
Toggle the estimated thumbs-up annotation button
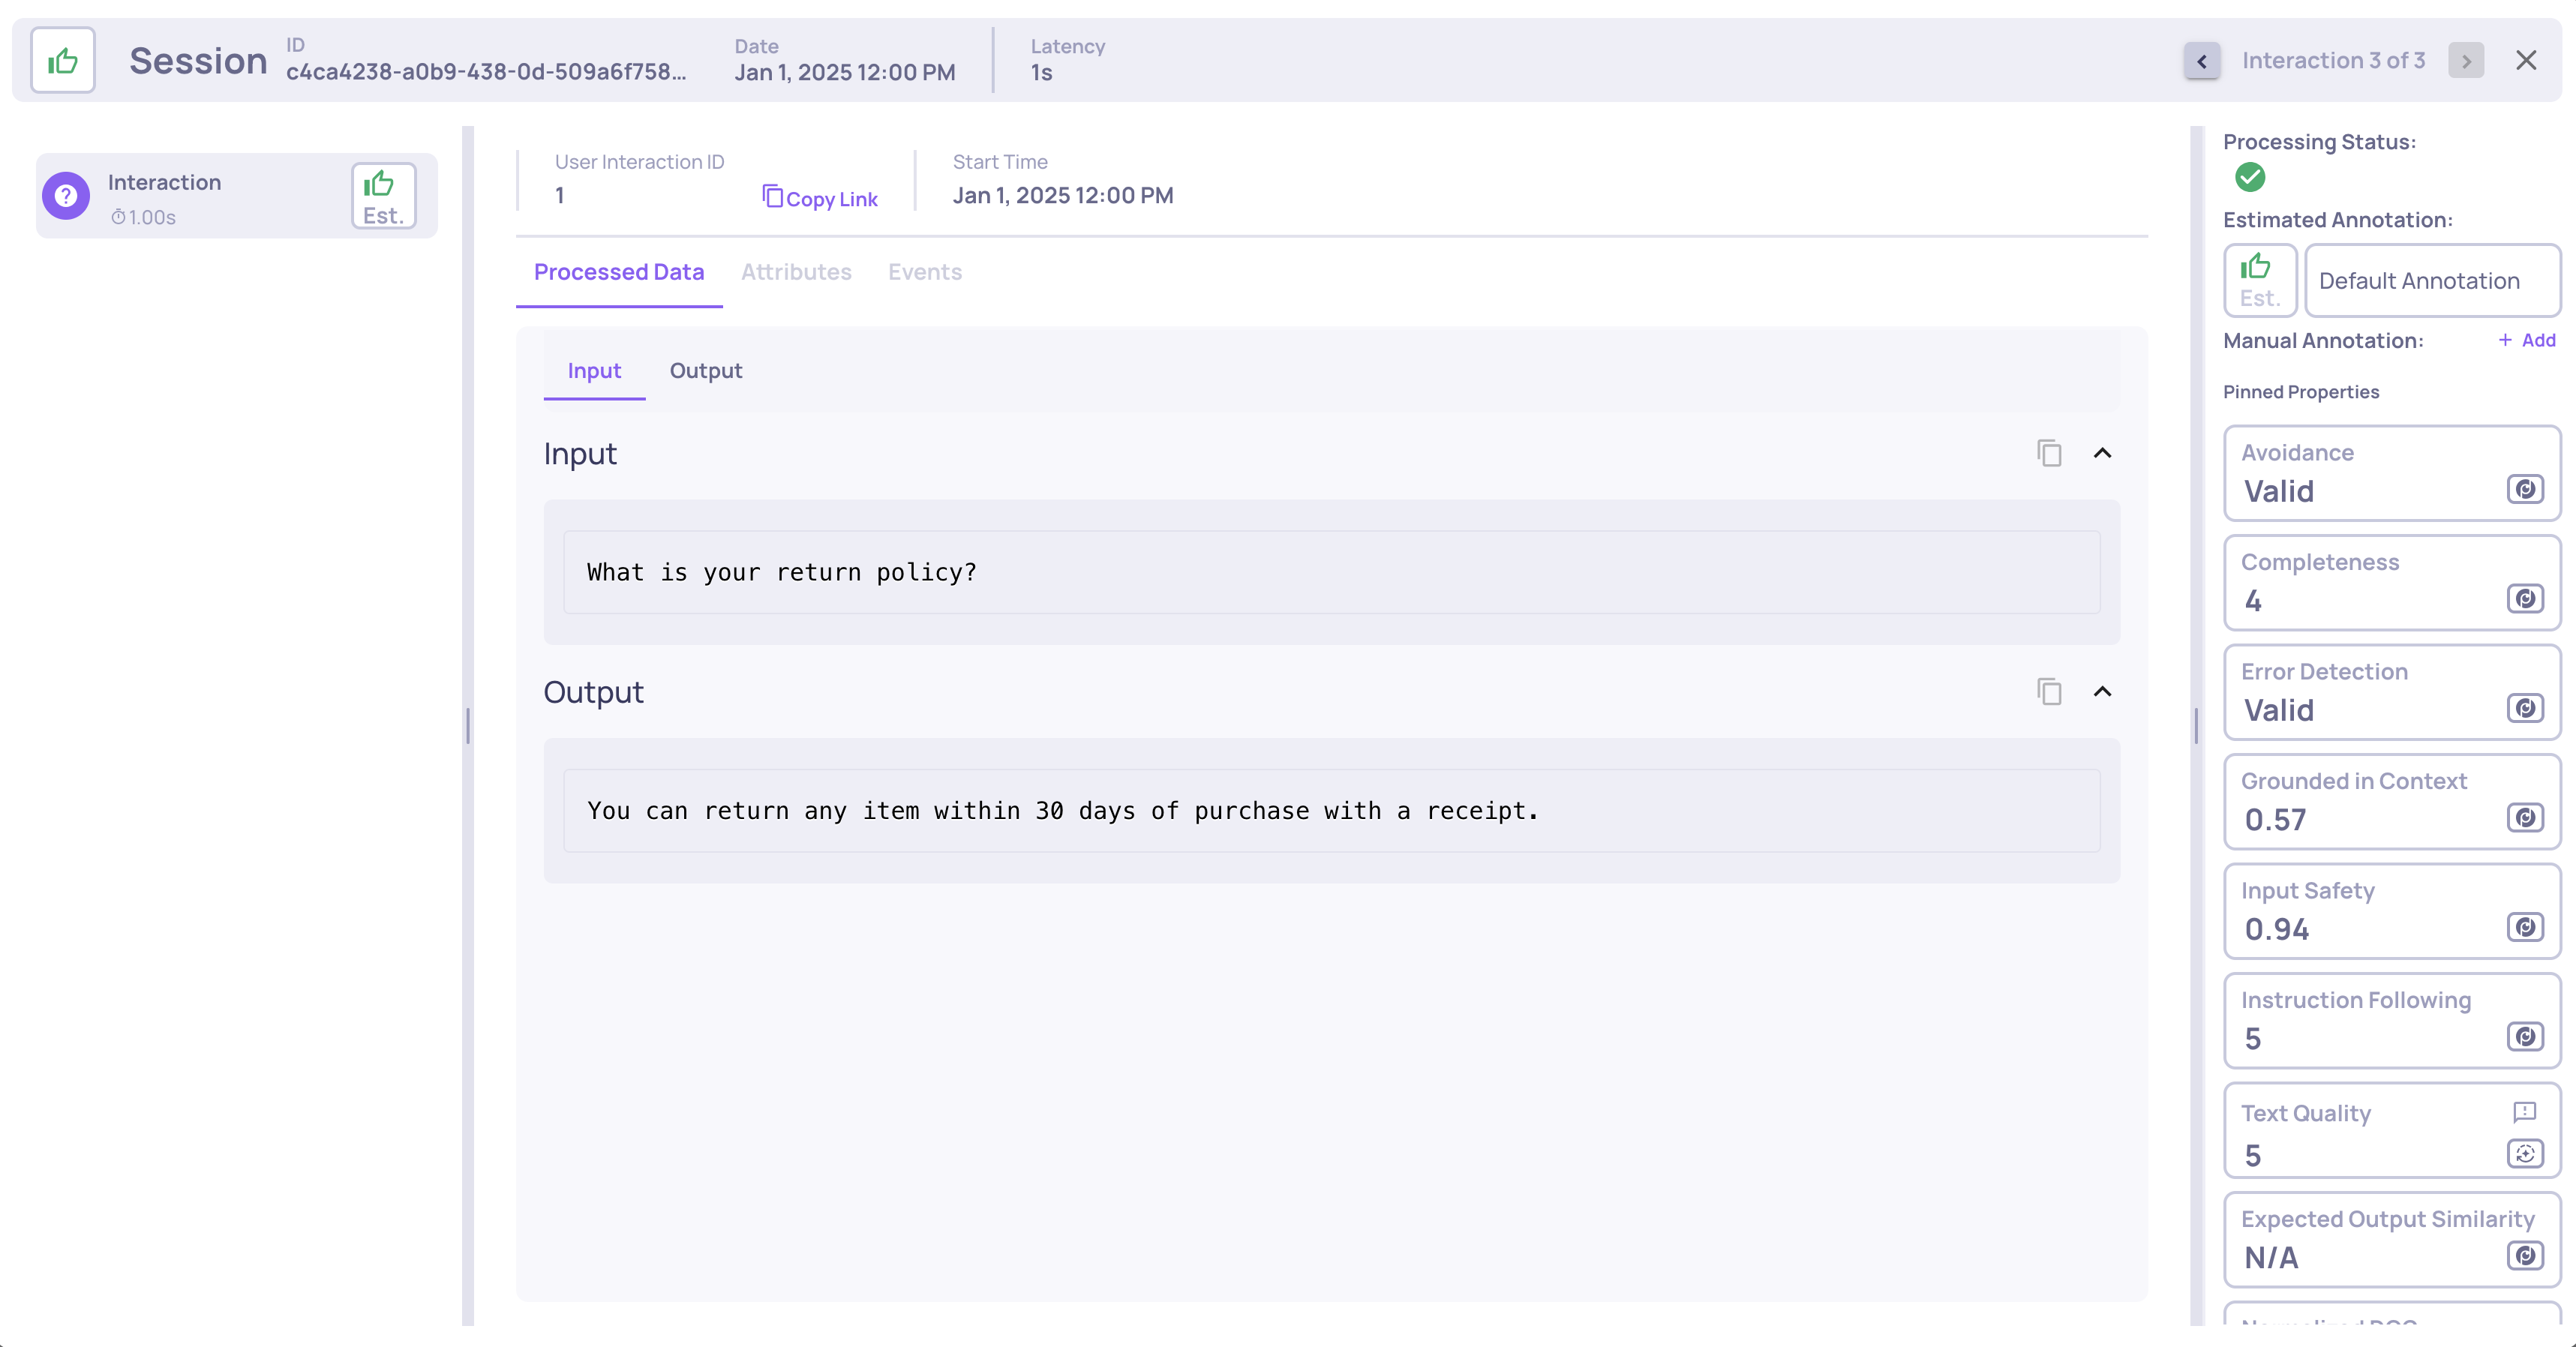coord(2259,280)
